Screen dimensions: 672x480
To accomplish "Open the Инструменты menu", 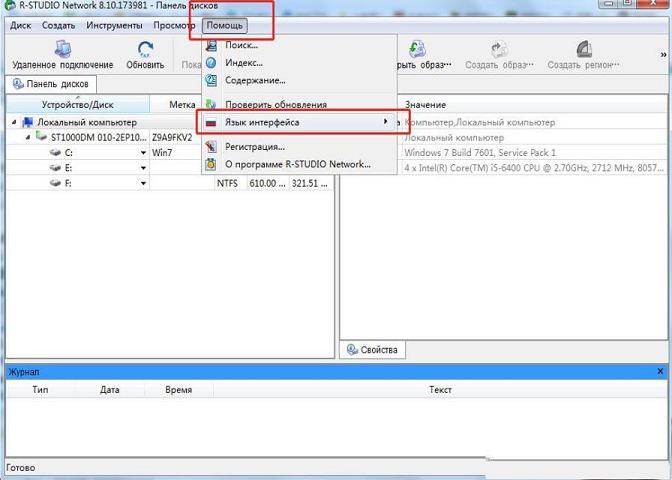I will click(113, 25).
